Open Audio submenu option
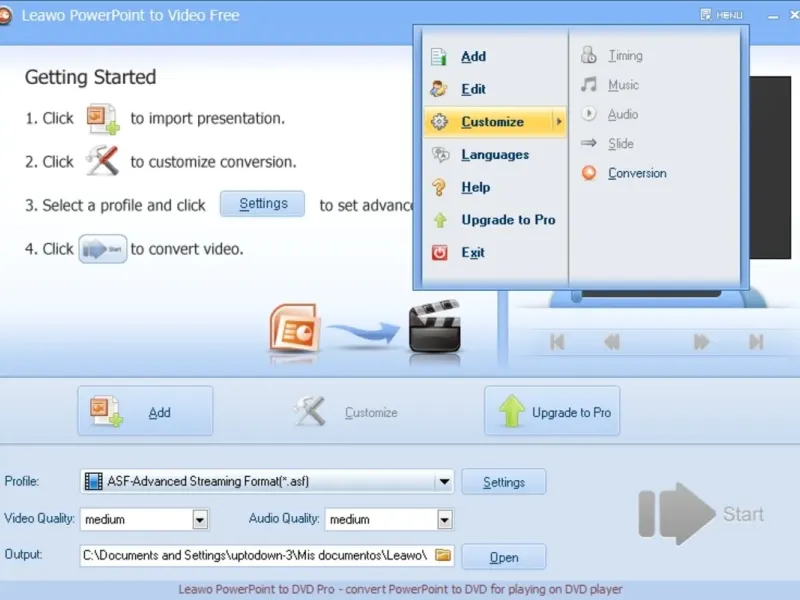 click(622, 114)
